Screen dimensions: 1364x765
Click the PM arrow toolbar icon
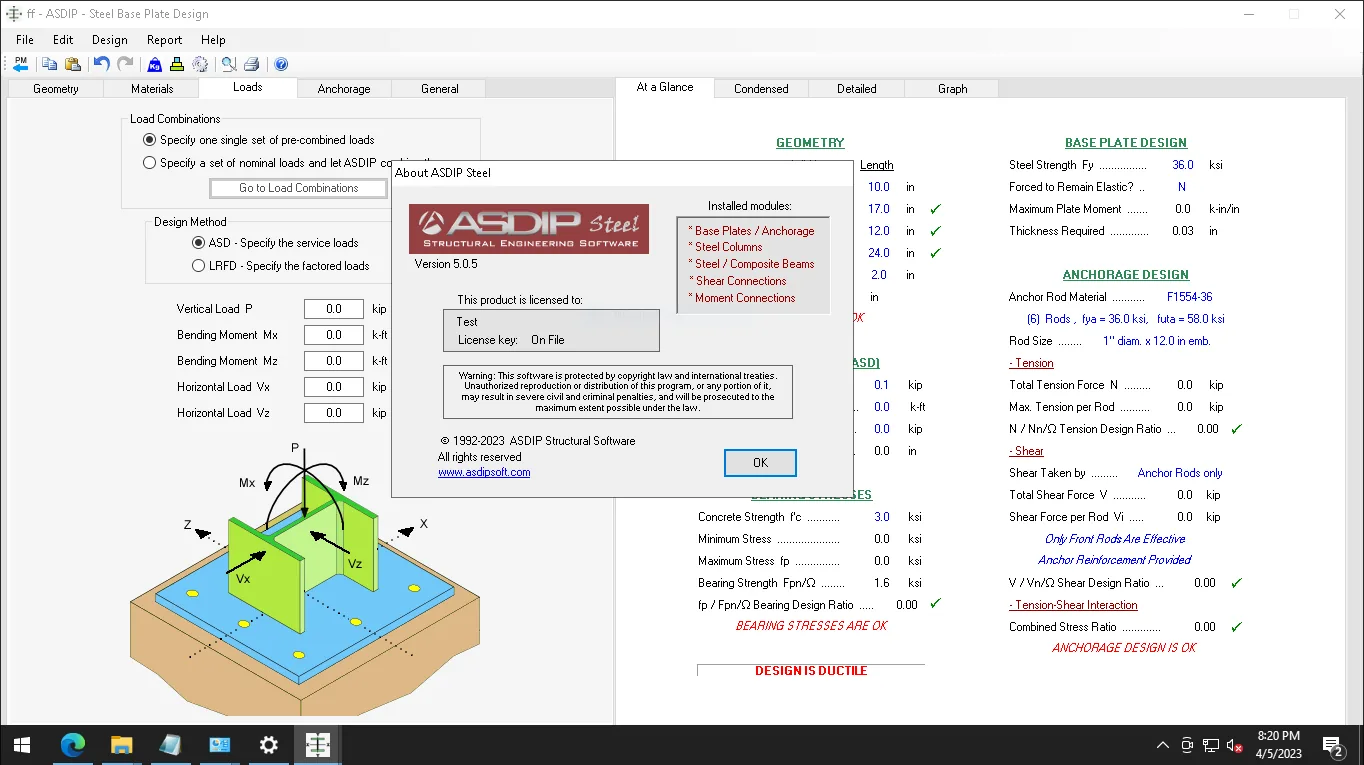tap(21, 64)
